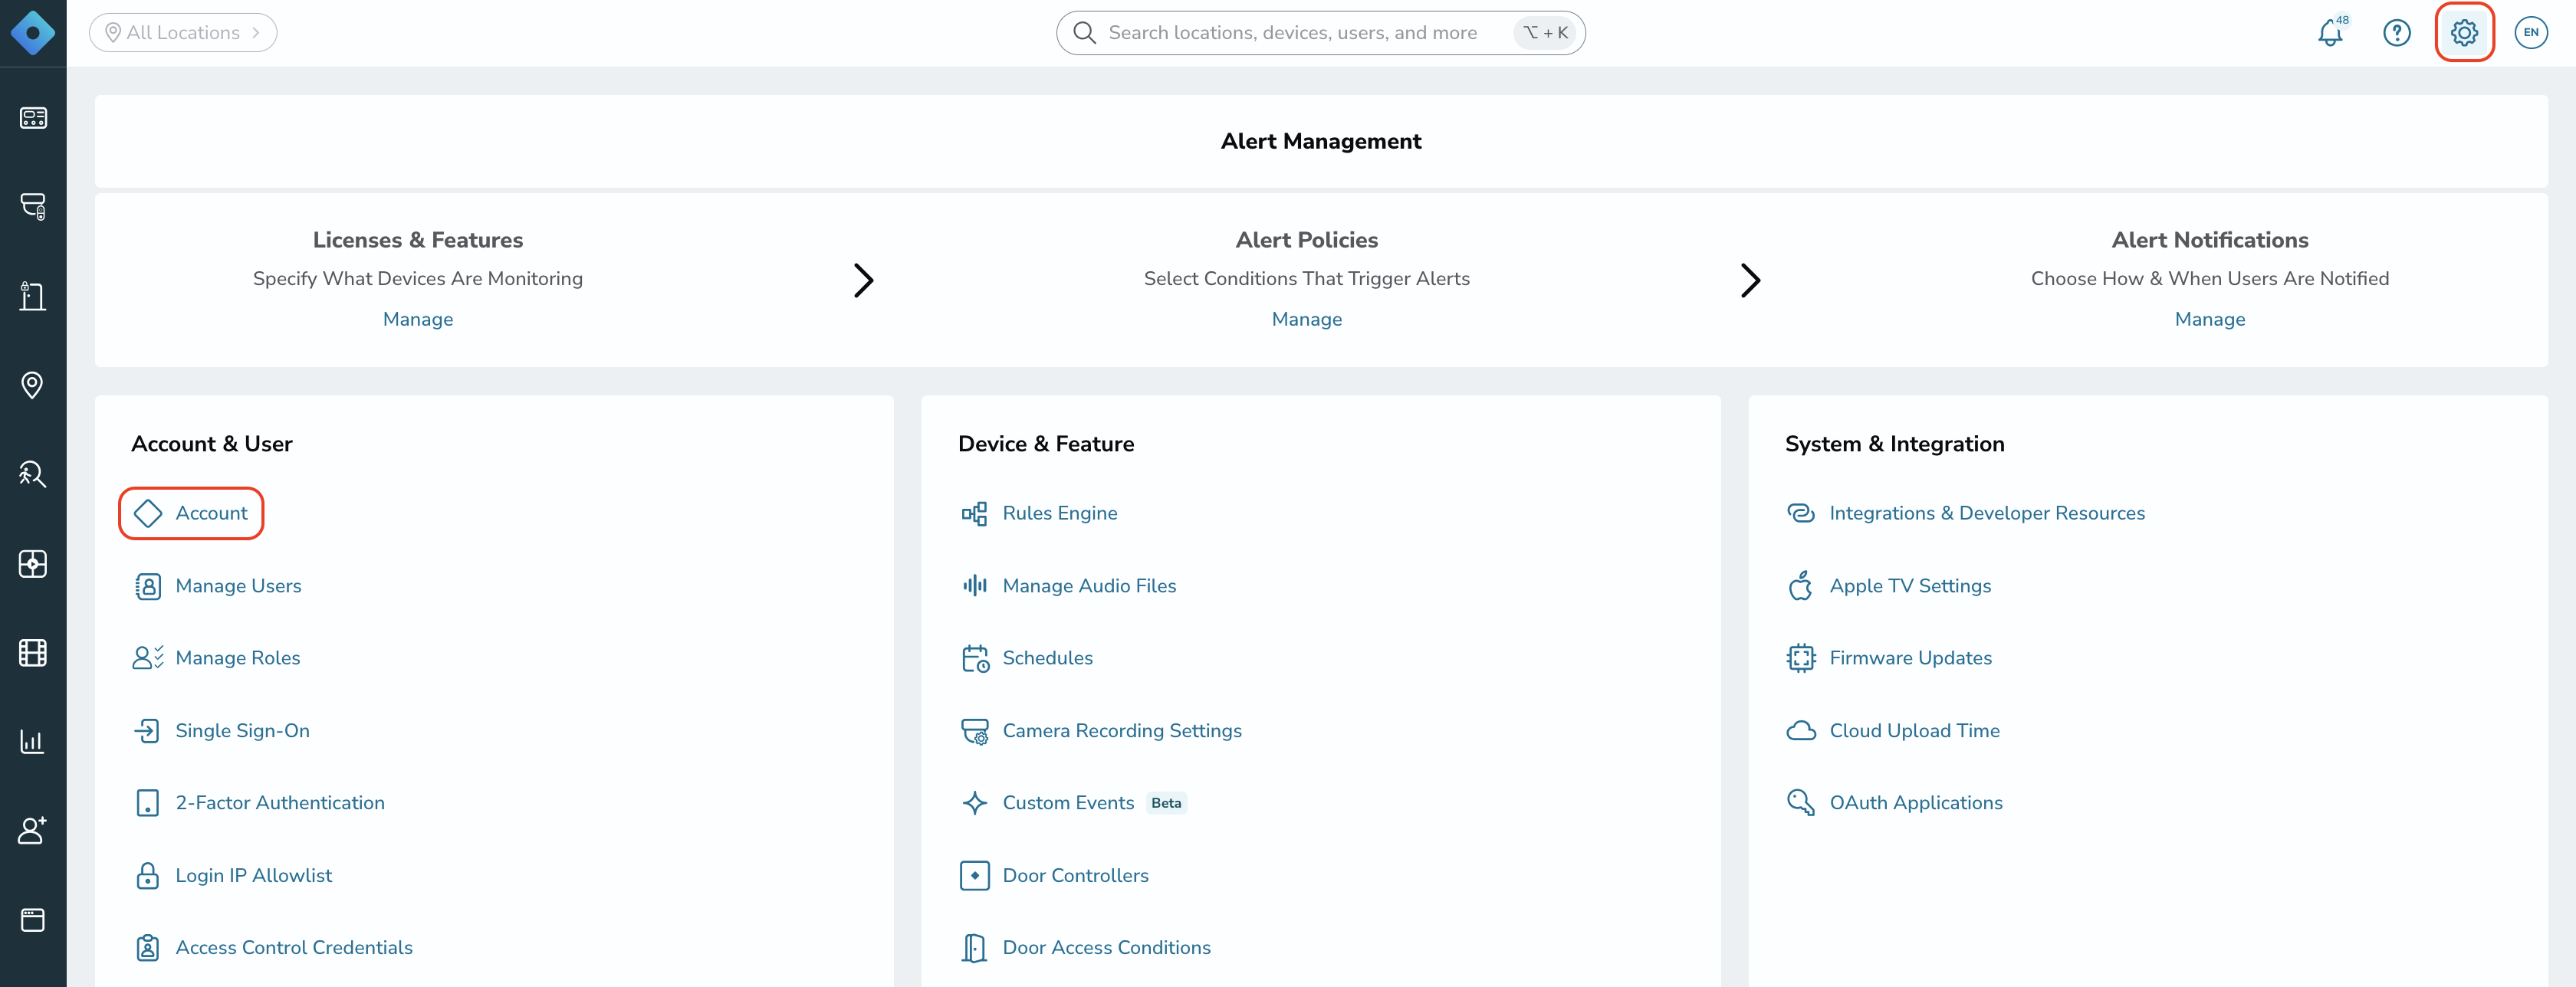The height and width of the screenshot is (987, 2576).
Task: Click the arrow after Licenses & Features
Action: 864,280
